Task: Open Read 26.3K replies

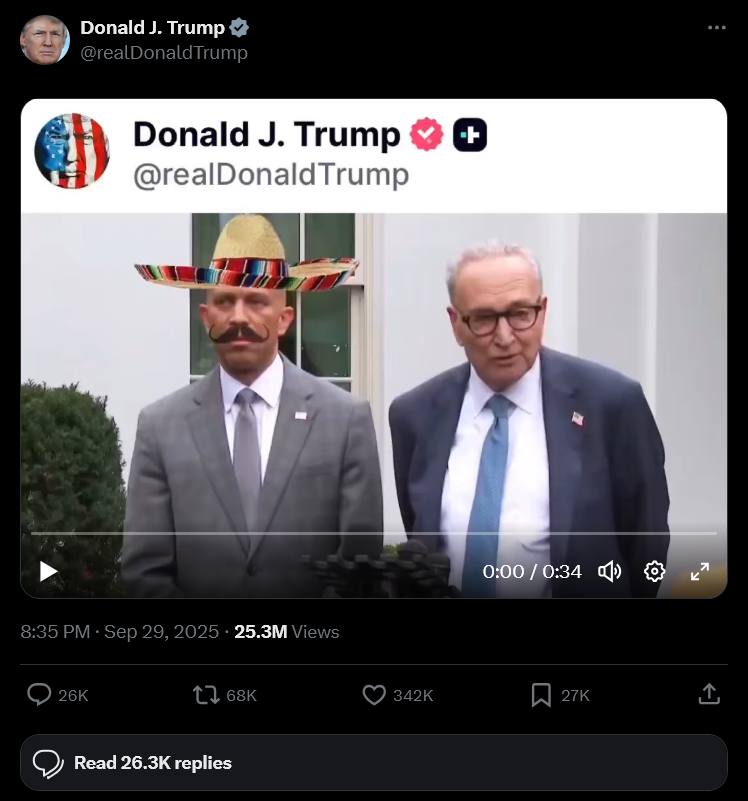Action: 374,763
